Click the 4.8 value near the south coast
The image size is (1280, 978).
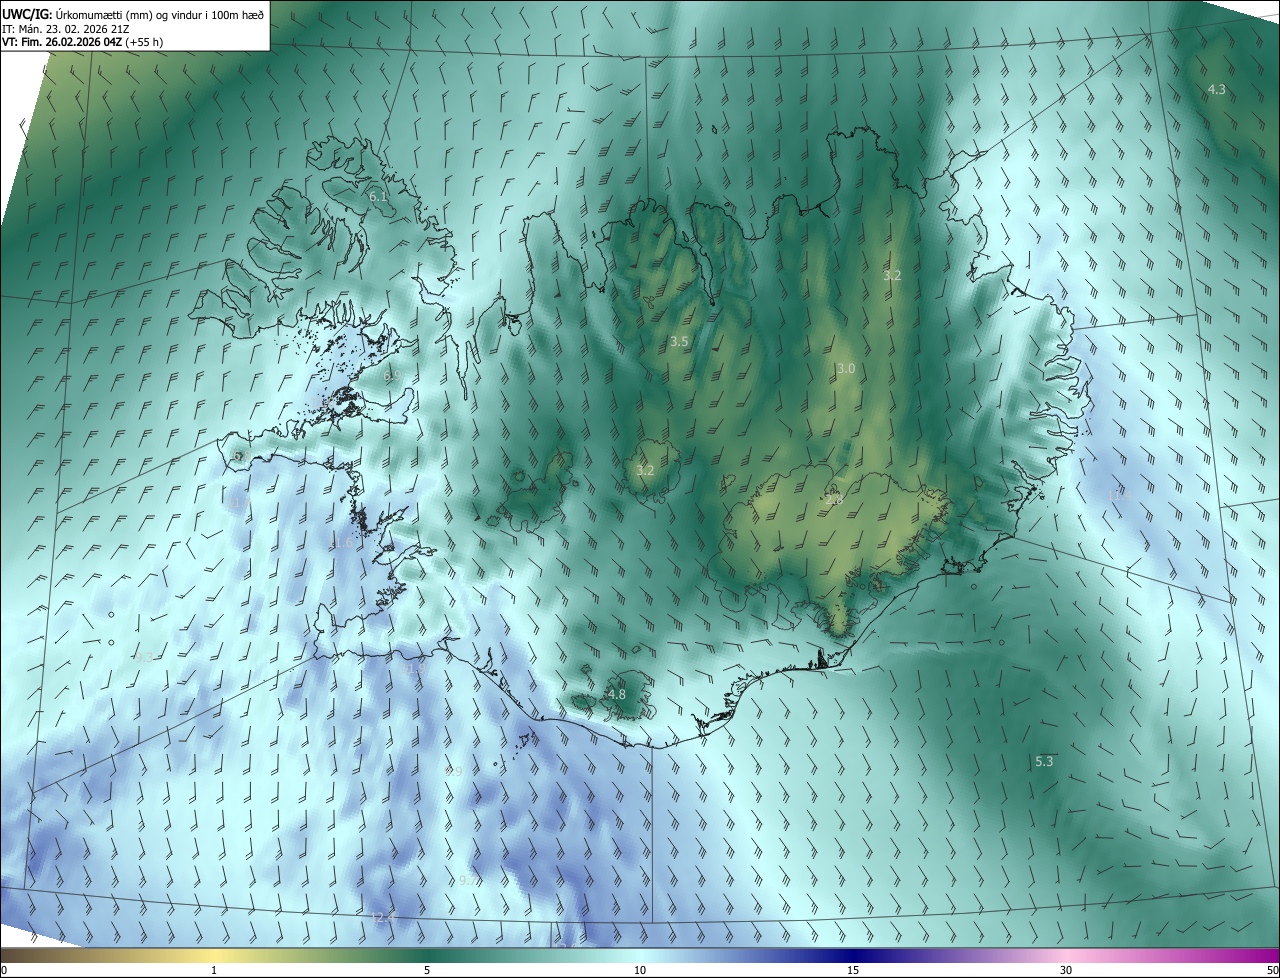pyautogui.click(x=617, y=695)
